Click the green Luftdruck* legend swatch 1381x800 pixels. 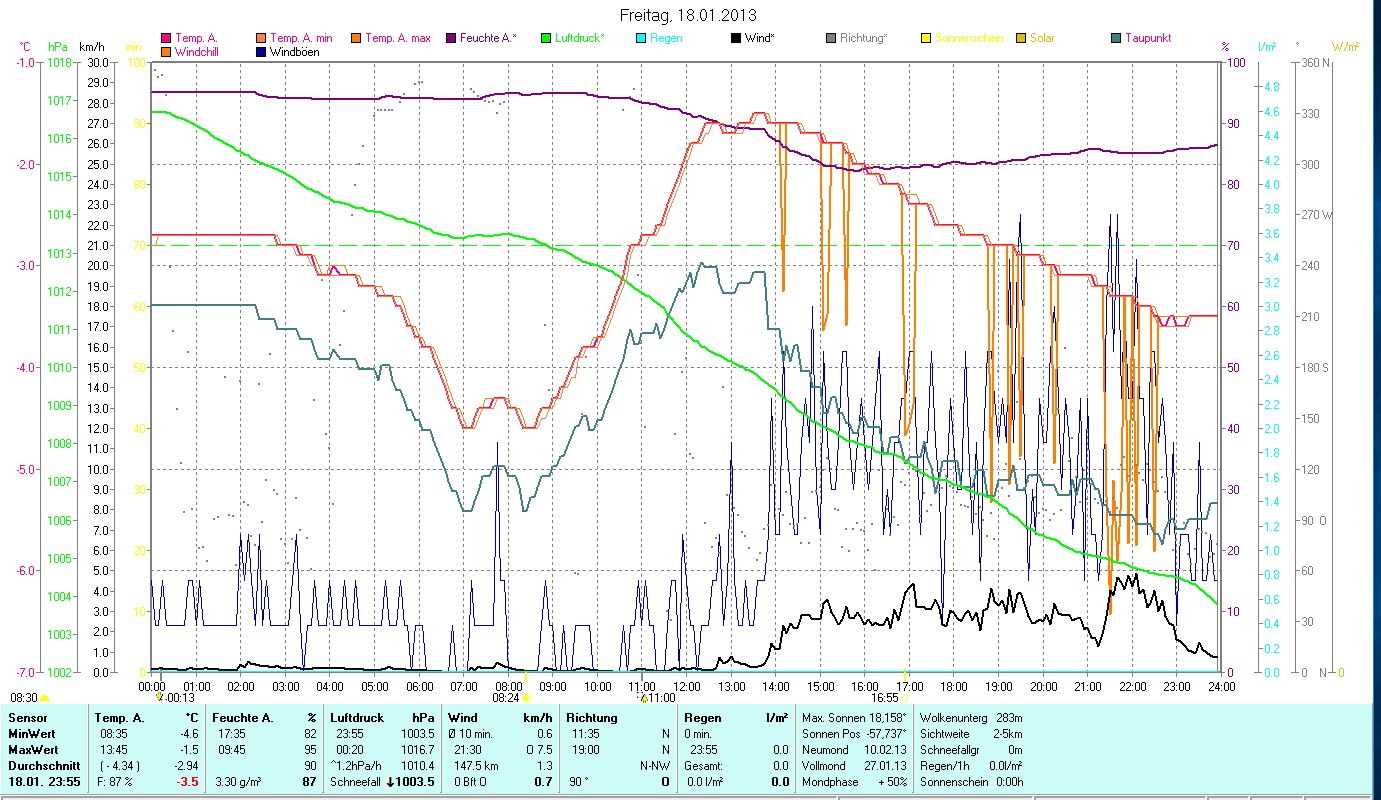point(546,38)
